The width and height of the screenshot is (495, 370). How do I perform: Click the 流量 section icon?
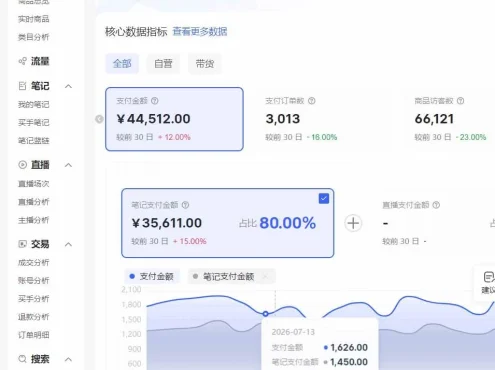pos(22,61)
